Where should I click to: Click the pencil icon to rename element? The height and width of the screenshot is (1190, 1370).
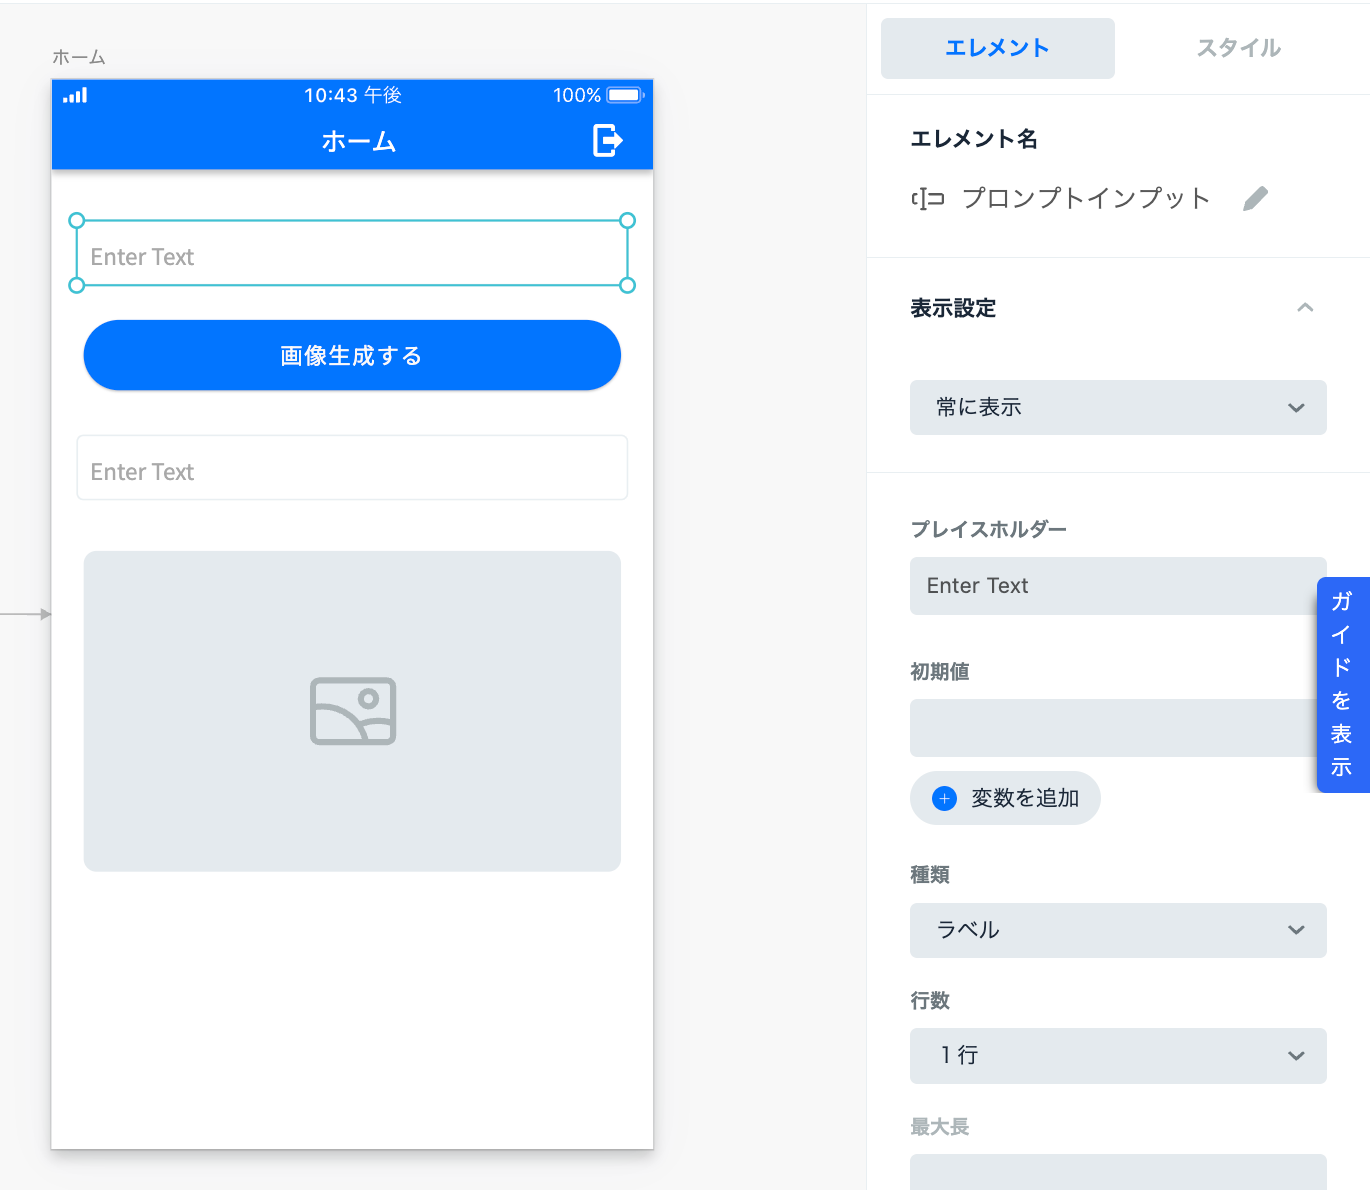[1255, 199]
